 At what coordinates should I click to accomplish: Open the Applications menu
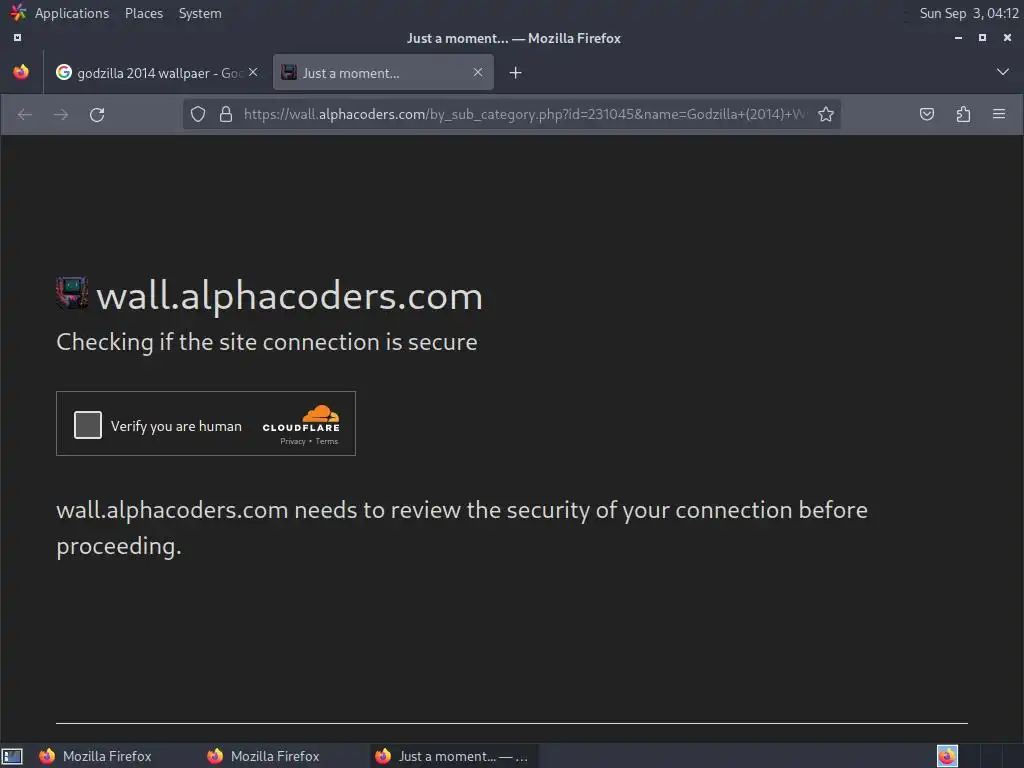click(x=72, y=13)
